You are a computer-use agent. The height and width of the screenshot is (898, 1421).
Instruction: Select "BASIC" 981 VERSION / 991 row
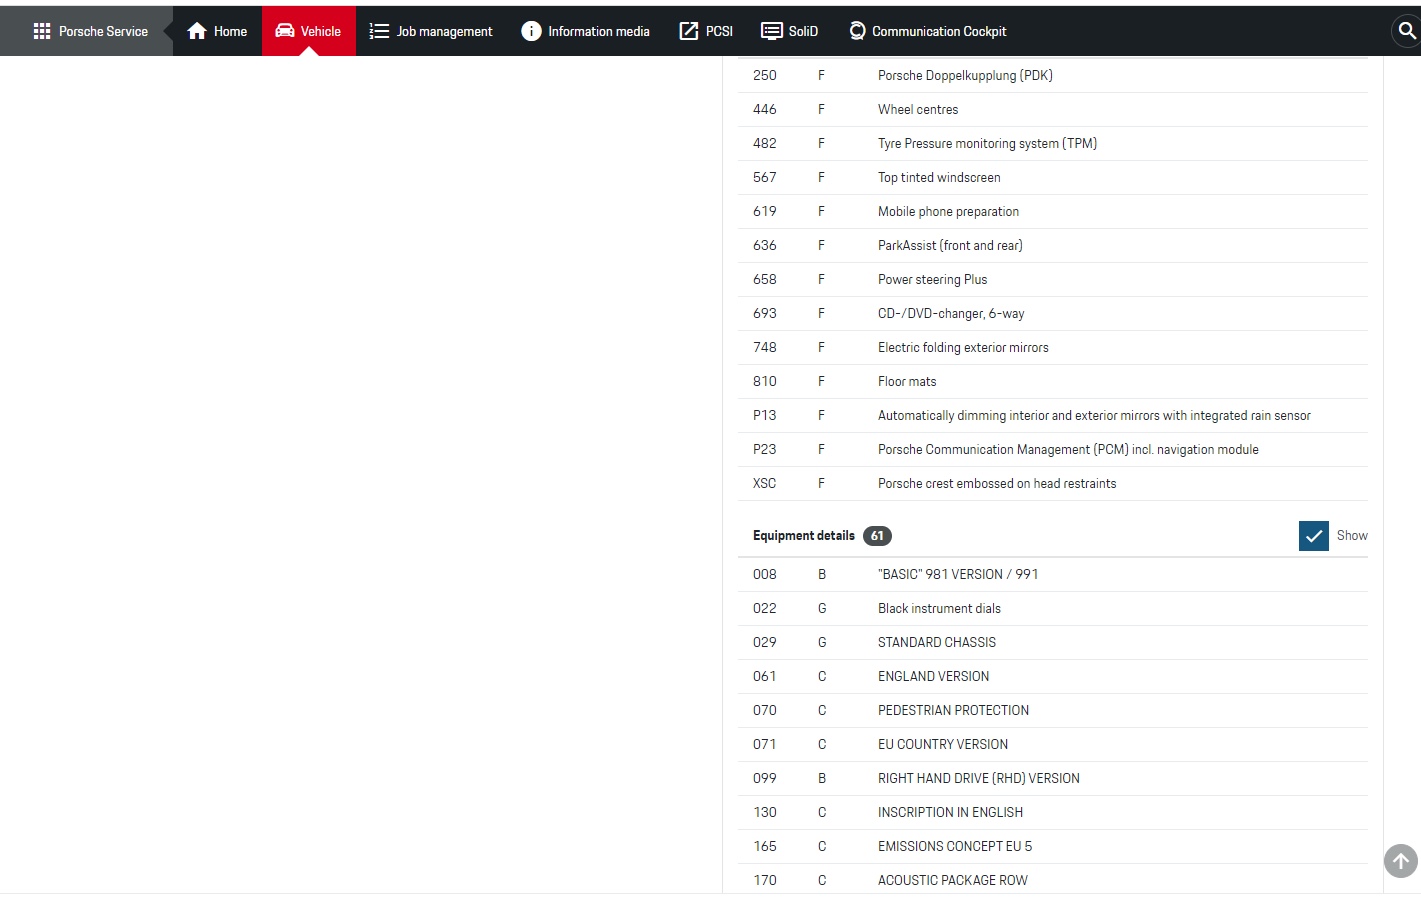tap(1053, 574)
